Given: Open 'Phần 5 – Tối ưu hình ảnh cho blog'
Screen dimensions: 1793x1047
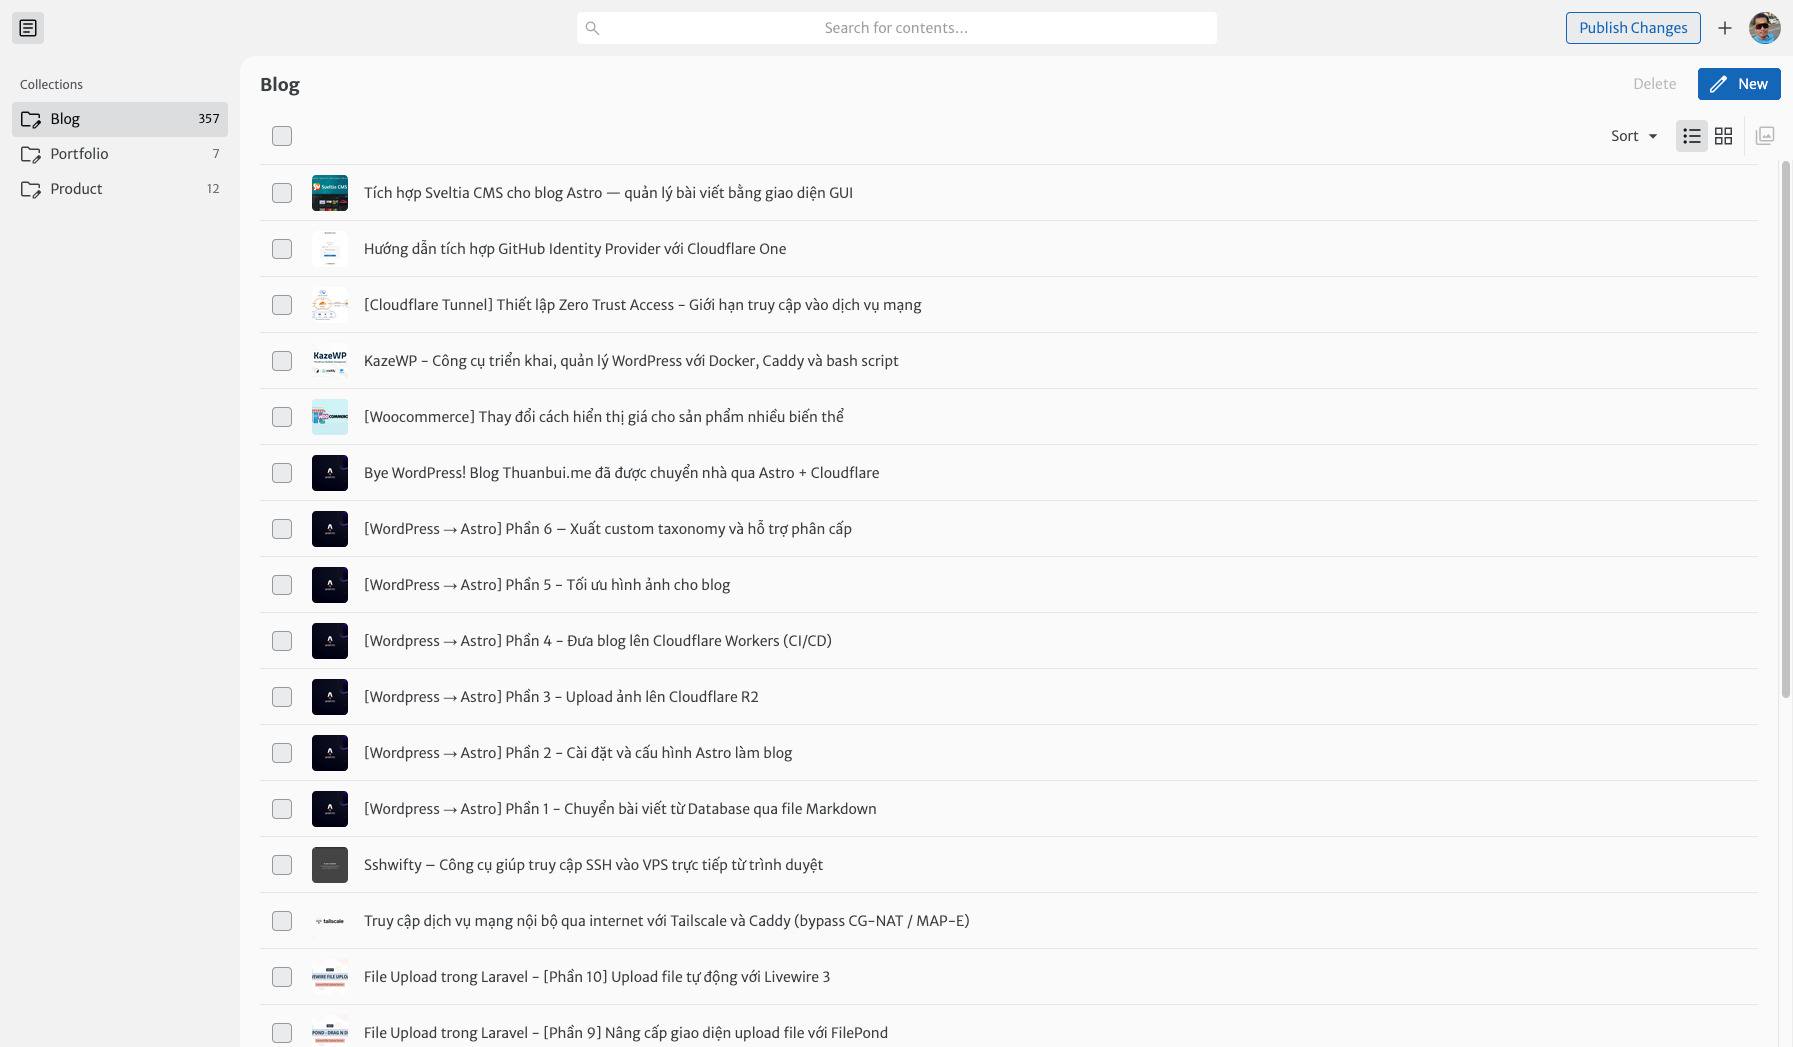Looking at the screenshot, I should (547, 585).
